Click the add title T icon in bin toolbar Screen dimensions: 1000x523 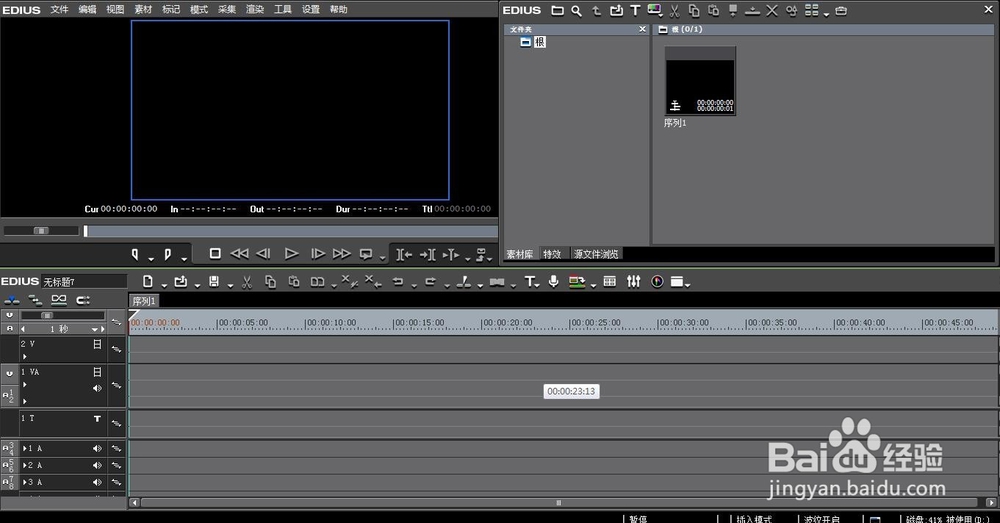tap(635, 10)
